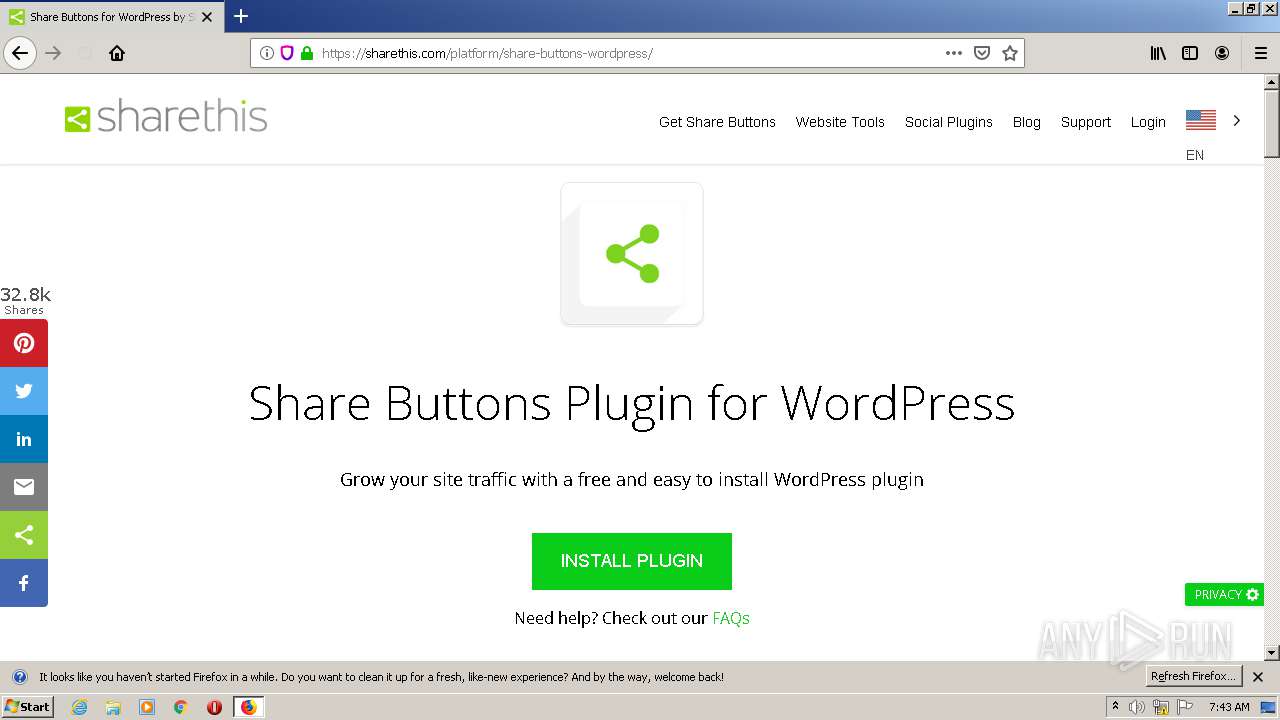1280x720 pixels.
Task: Click the taskbar clock 7:43 AM
Action: point(1229,707)
